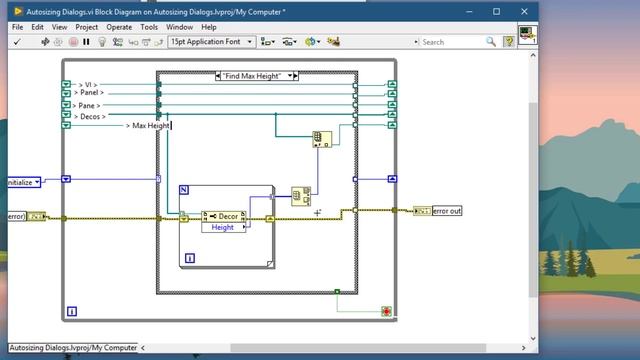Click the Height property on the property node
640x360 pixels.
pos(224,227)
